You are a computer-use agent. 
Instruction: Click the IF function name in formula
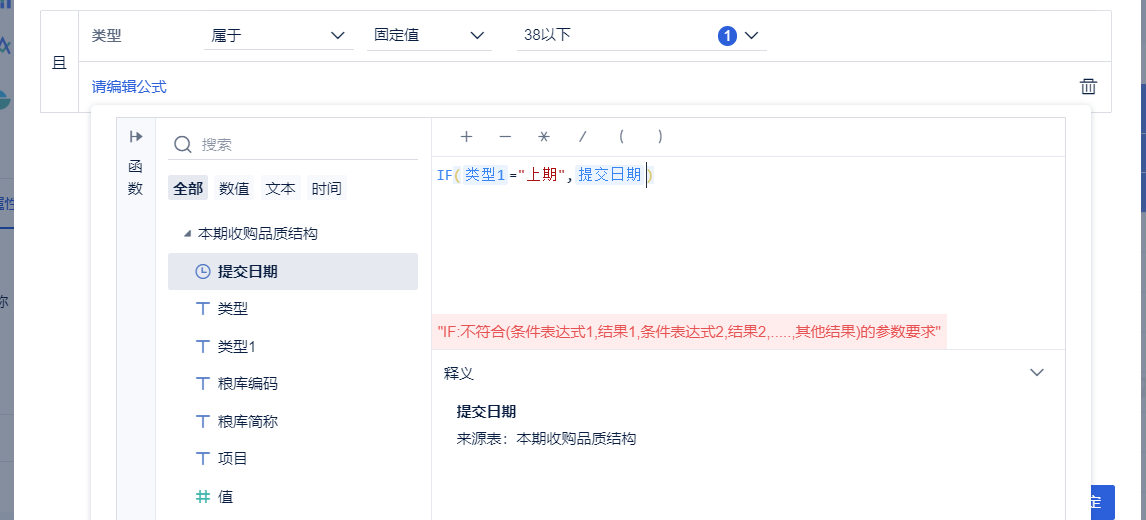[x=444, y=176]
